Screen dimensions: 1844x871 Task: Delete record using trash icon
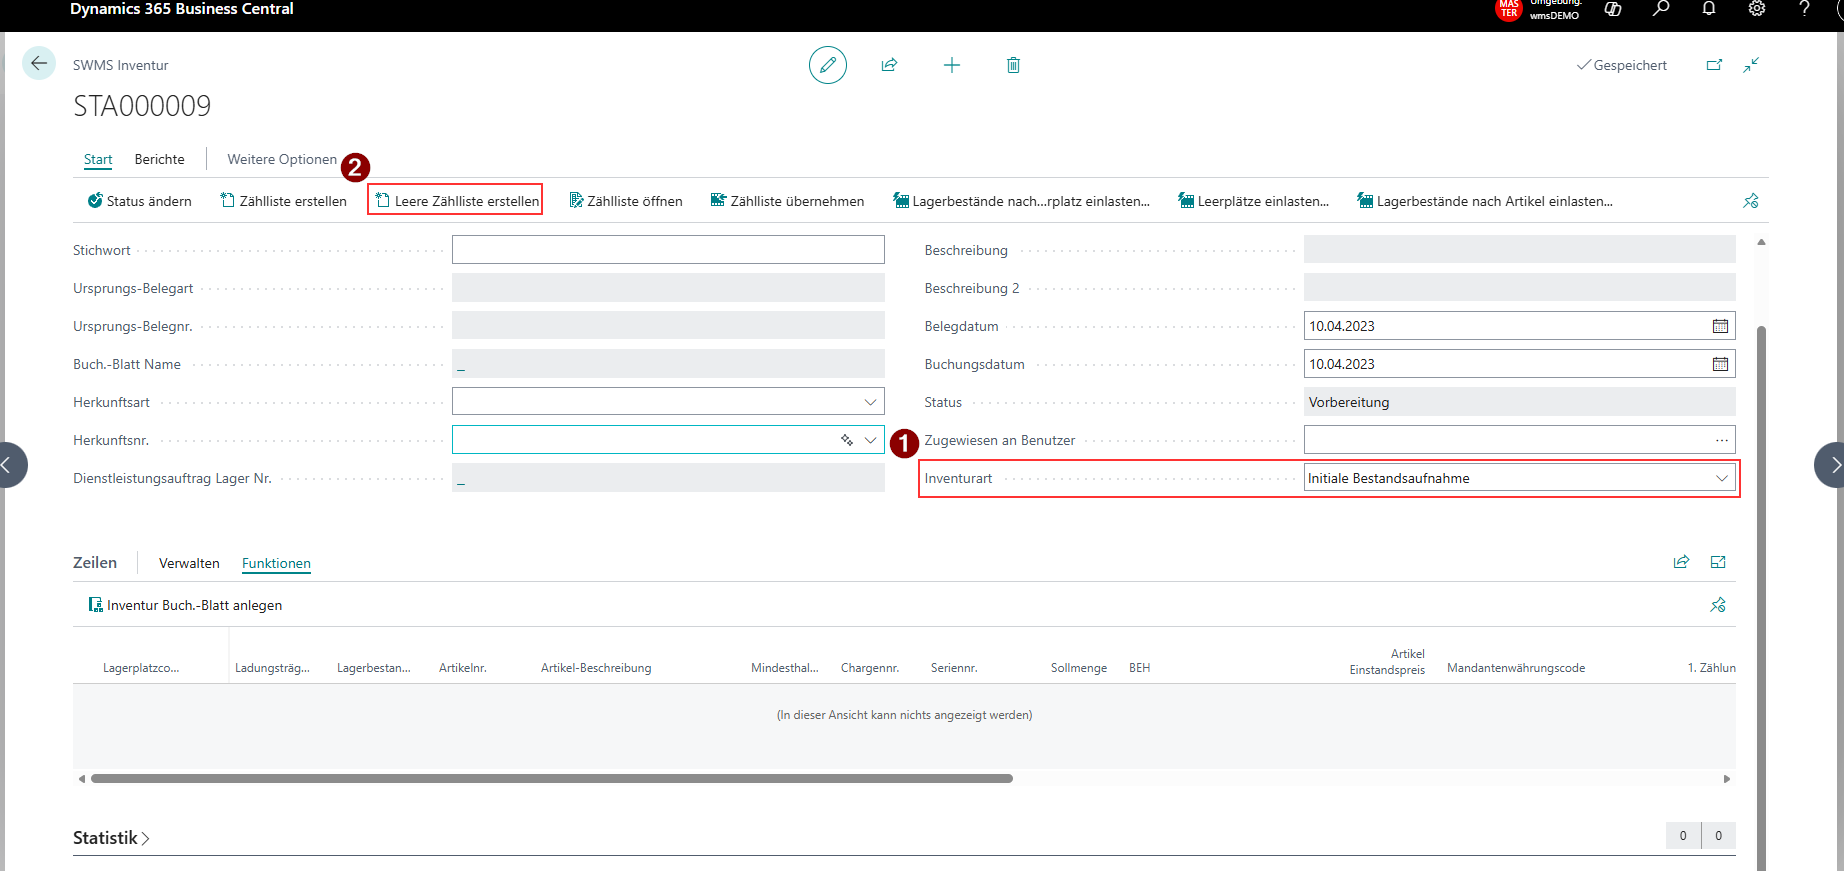(x=1013, y=65)
